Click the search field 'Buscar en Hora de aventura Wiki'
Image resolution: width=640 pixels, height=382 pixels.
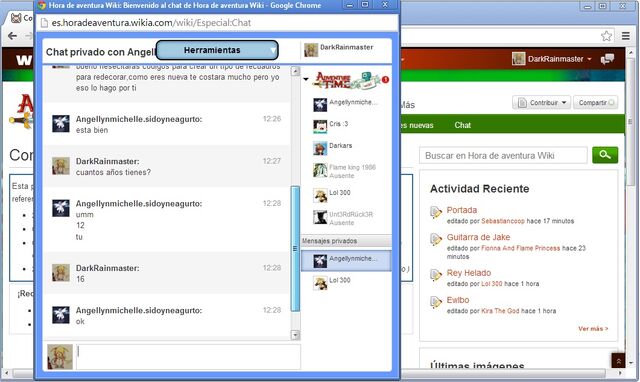pyautogui.click(x=503, y=155)
